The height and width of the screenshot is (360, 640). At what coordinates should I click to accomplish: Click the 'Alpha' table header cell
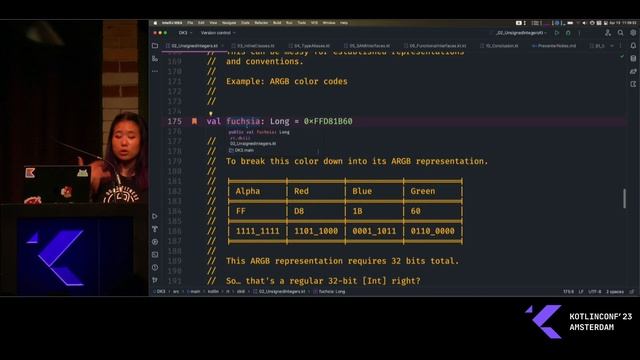pyautogui.click(x=248, y=191)
